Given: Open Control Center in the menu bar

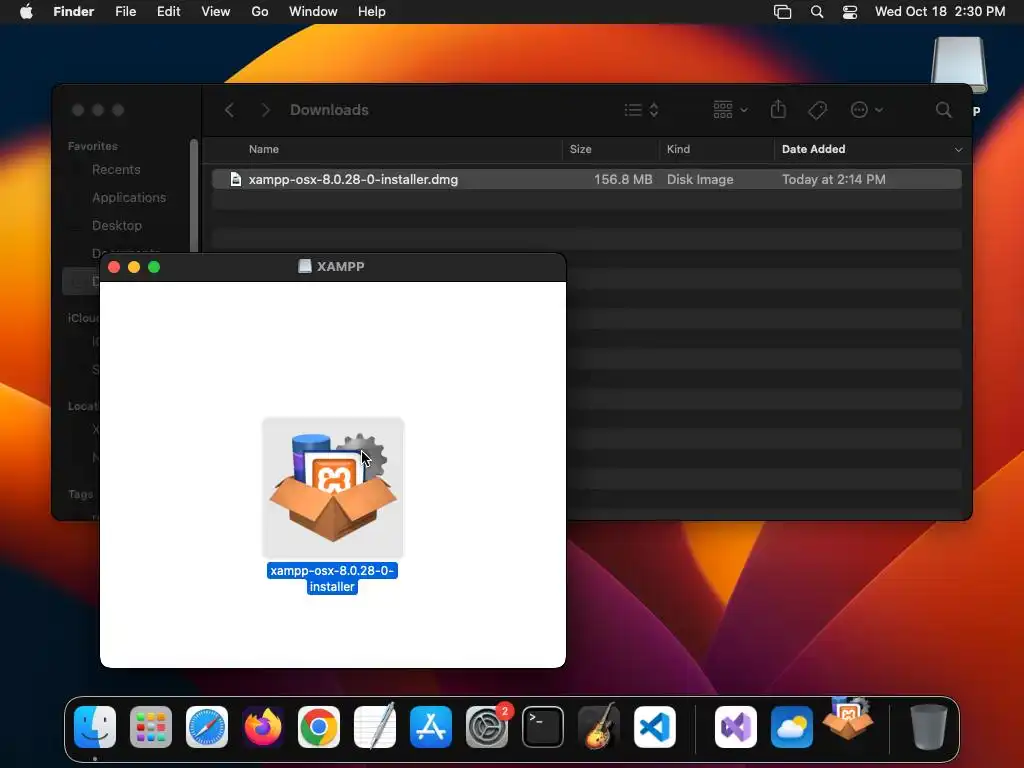Looking at the screenshot, I should point(850,12).
